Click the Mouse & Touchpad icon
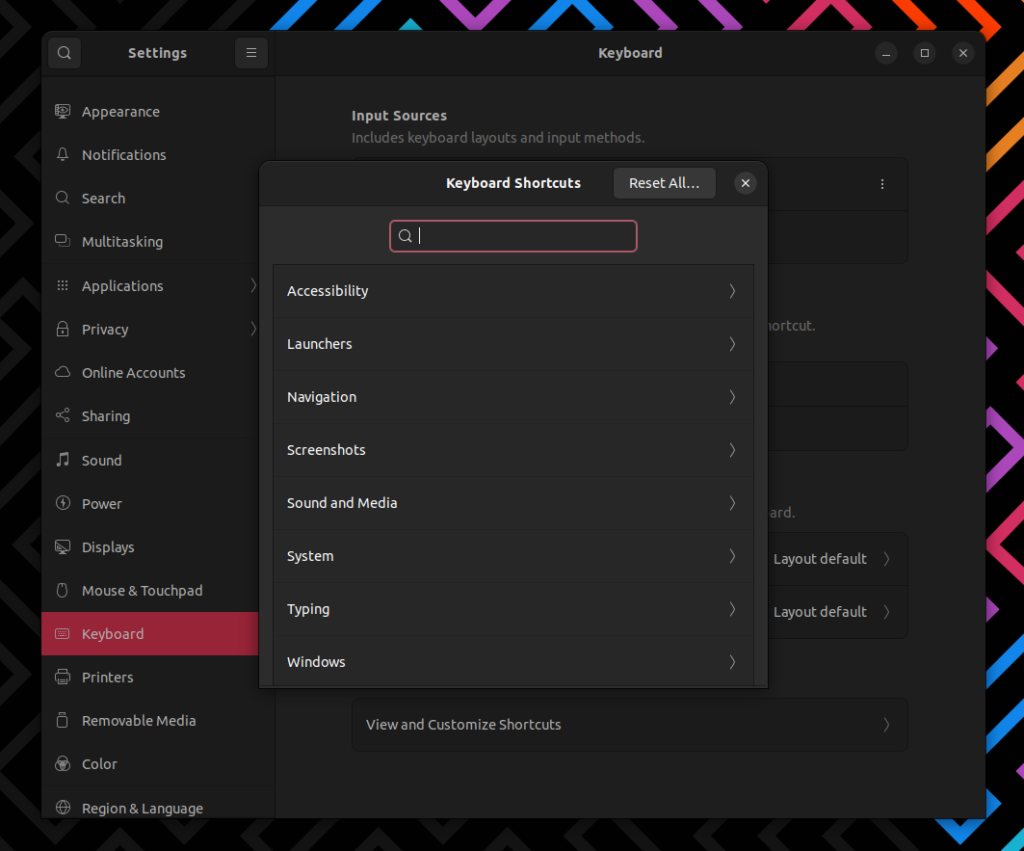The image size is (1024, 851). [x=63, y=590]
